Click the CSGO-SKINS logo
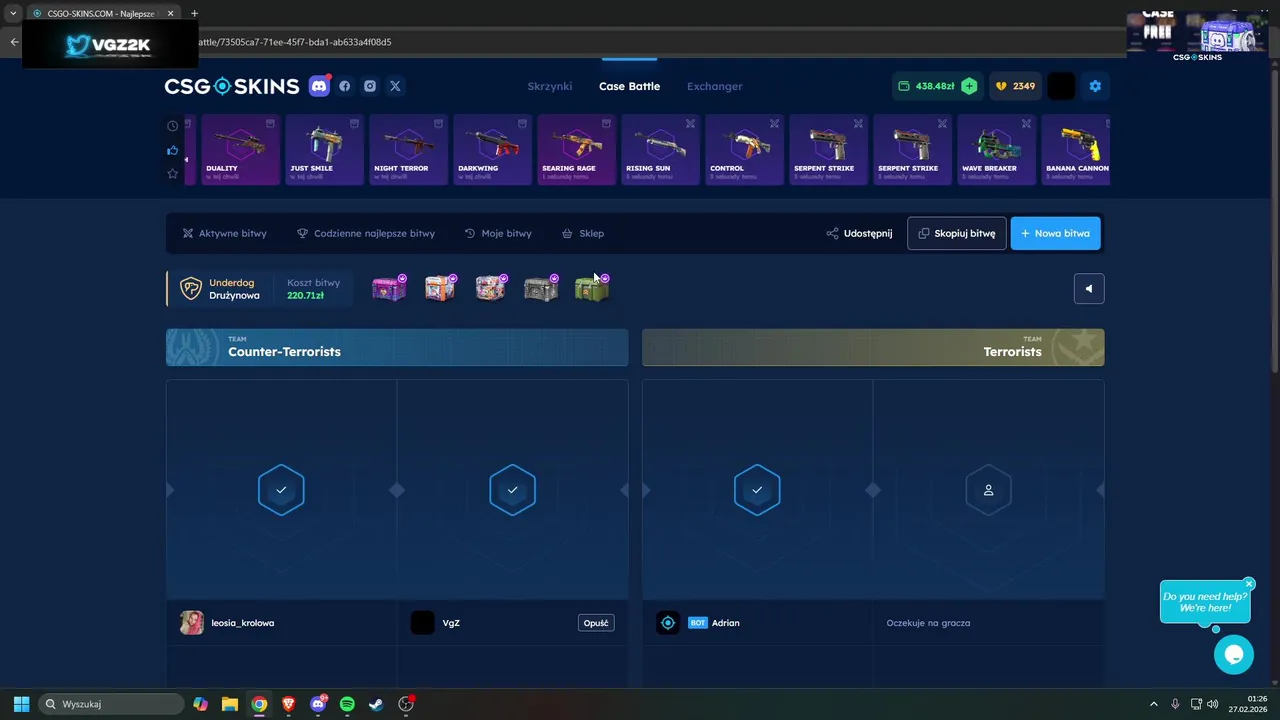This screenshot has width=1280, height=720. pos(232,86)
